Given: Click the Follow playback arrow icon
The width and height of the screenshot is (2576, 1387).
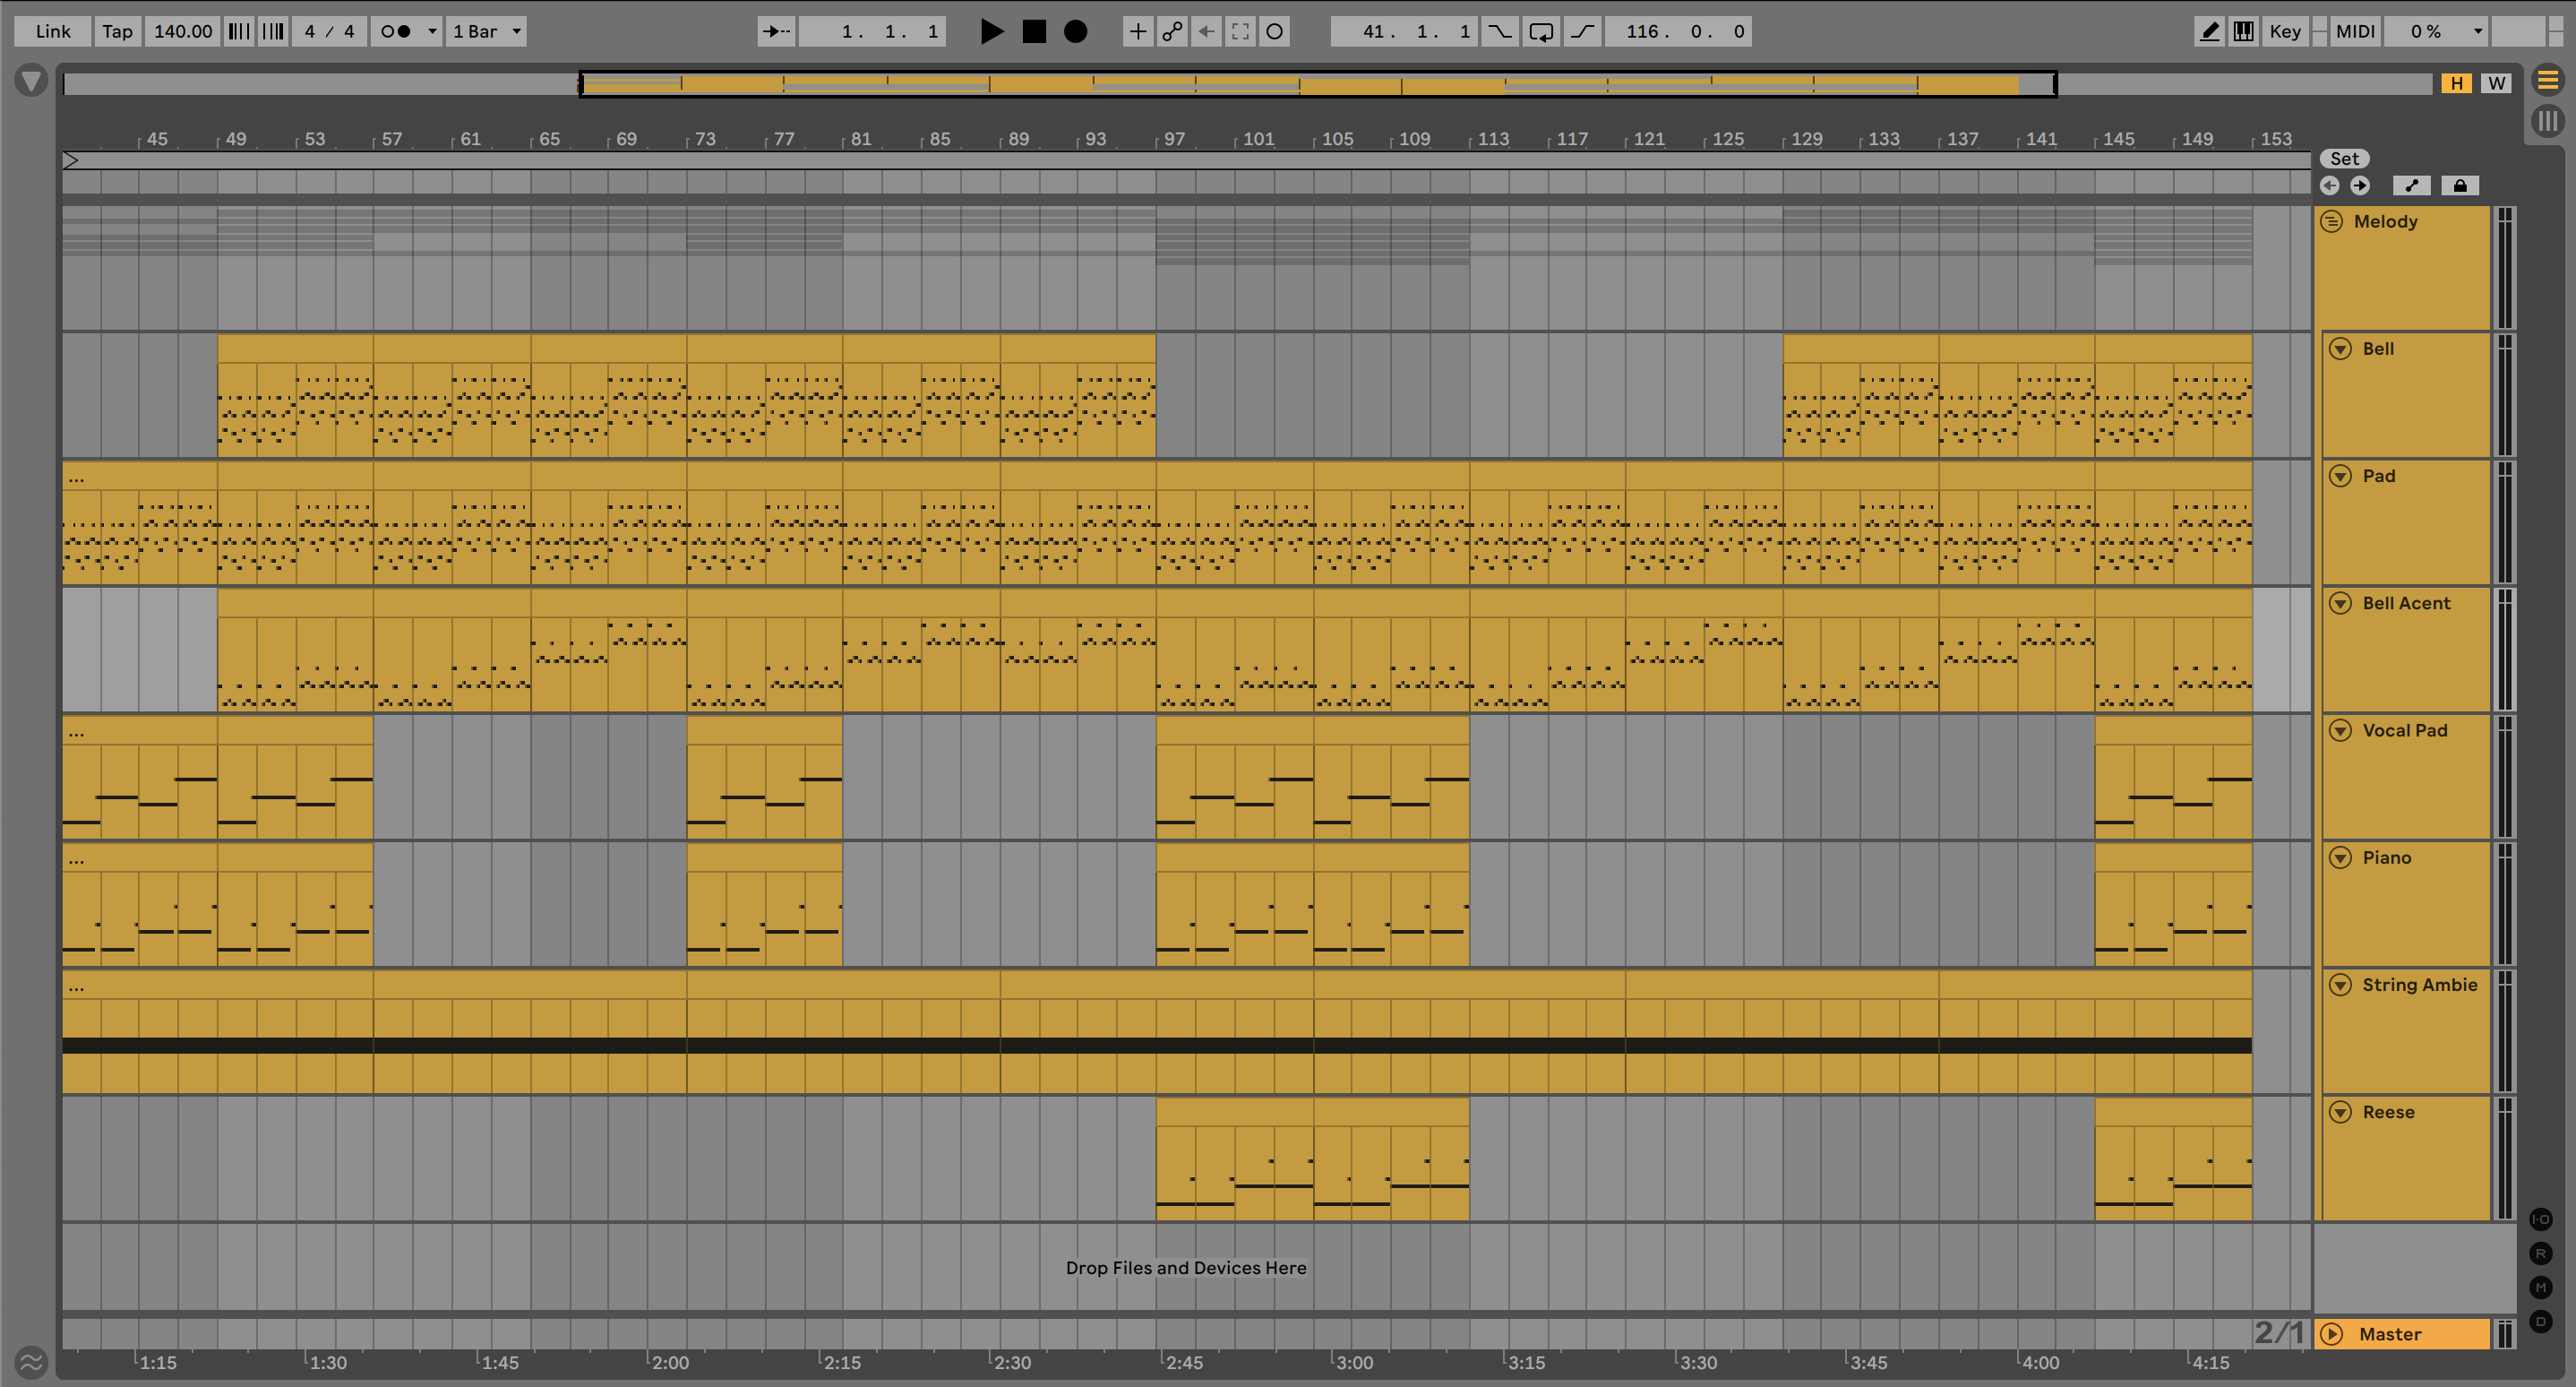Looking at the screenshot, I should [x=776, y=31].
